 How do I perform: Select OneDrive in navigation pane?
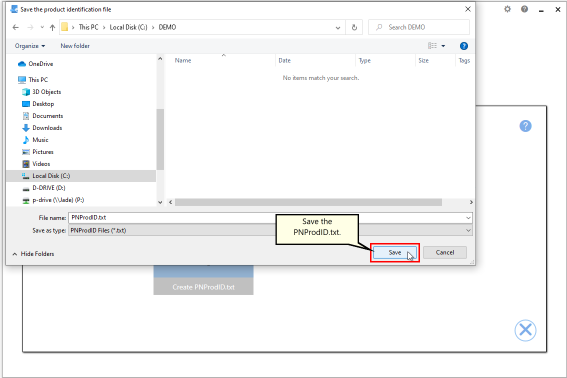(35, 64)
